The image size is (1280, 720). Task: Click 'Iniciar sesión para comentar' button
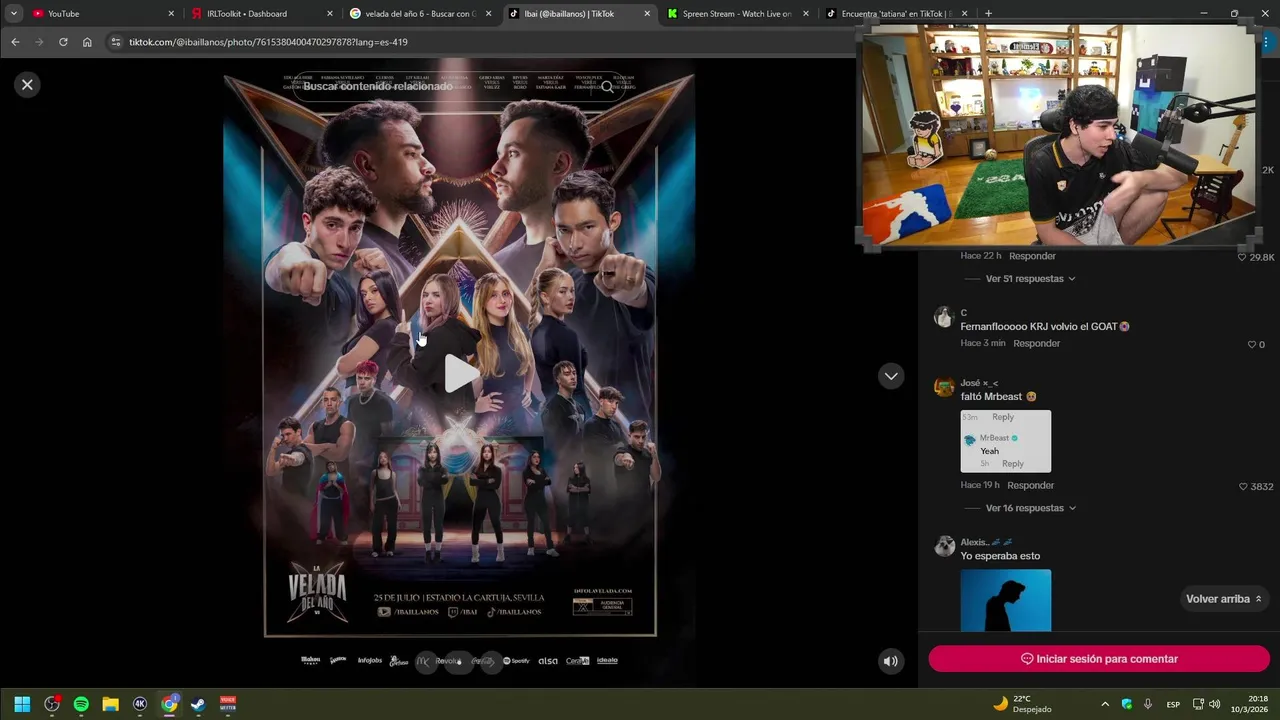[x=1099, y=659]
